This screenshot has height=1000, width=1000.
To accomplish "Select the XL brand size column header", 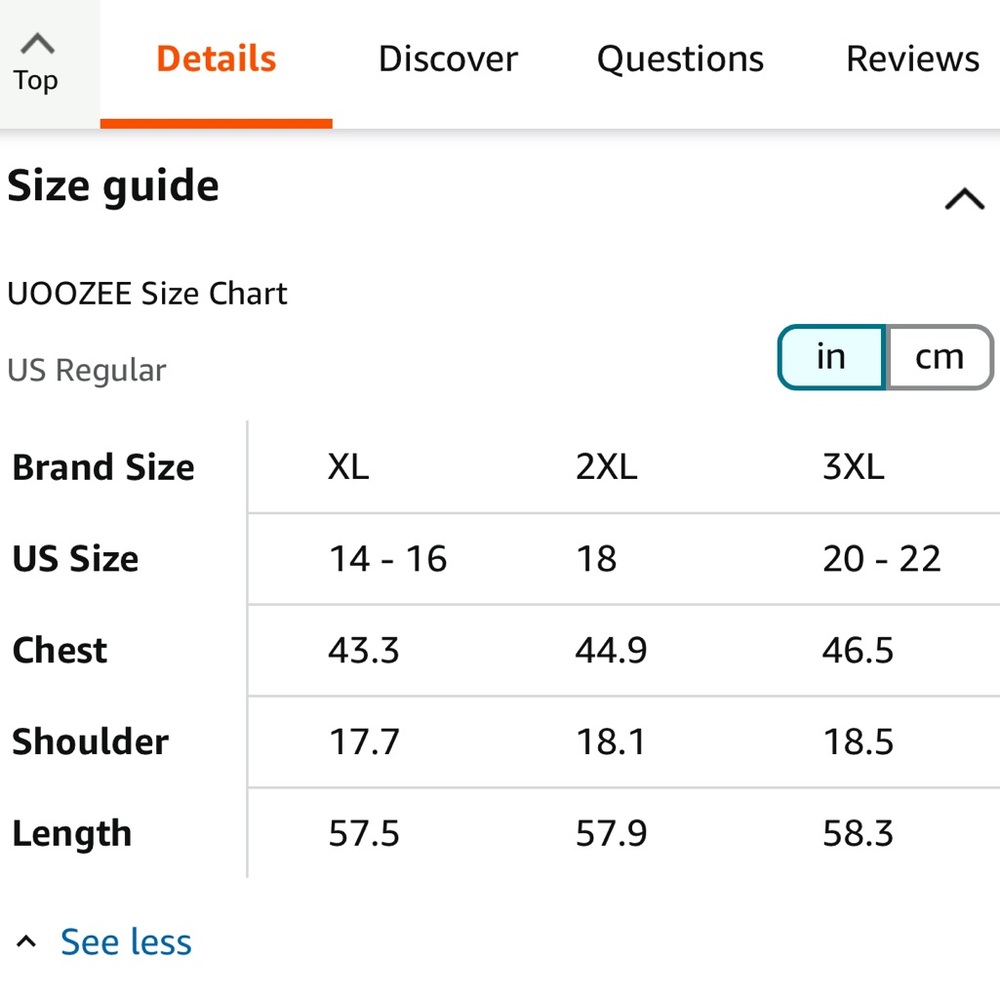I will tap(348, 467).
